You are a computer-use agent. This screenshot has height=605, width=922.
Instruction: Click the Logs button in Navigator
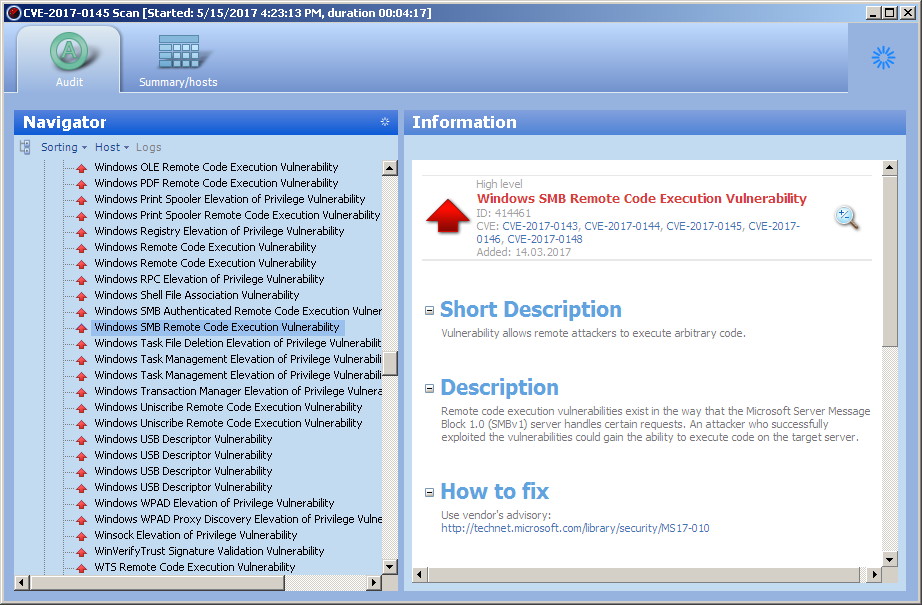tap(148, 147)
